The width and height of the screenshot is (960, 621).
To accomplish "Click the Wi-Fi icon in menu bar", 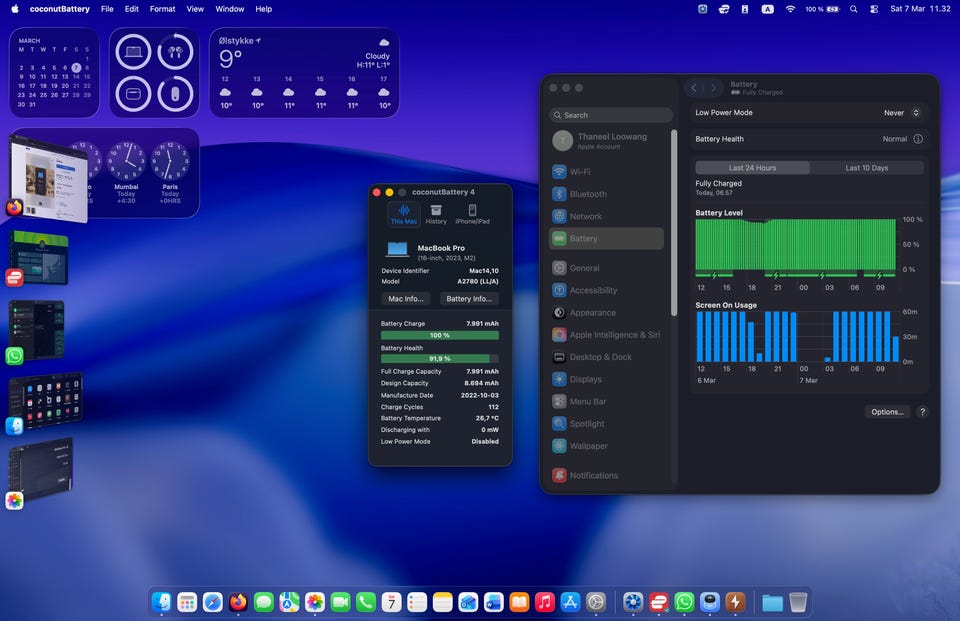I will (x=790, y=9).
